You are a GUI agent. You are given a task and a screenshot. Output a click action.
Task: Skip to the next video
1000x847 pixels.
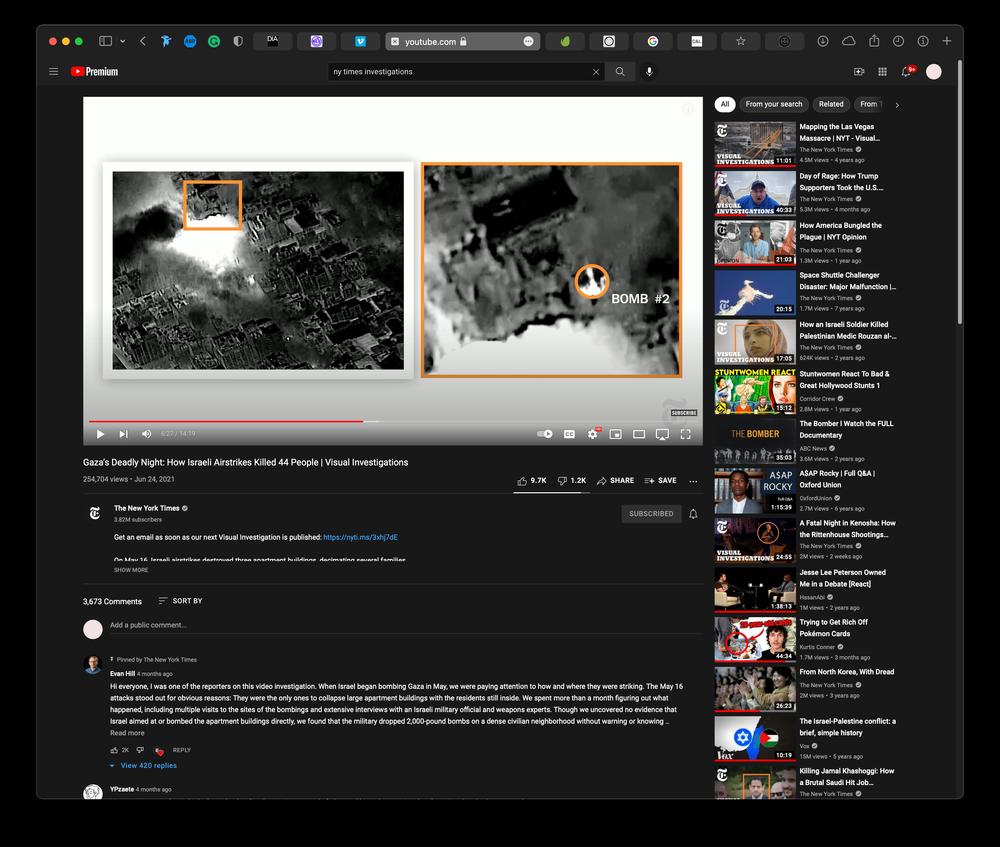click(x=123, y=434)
